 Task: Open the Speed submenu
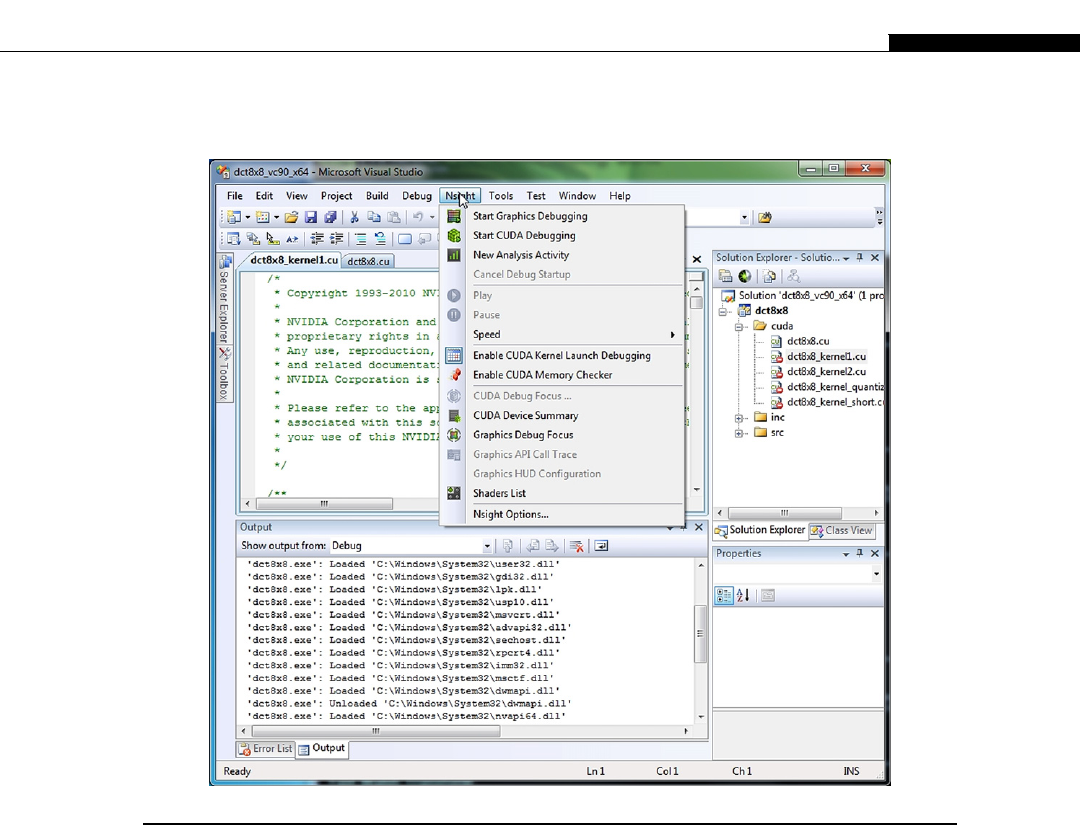pos(563,335)
